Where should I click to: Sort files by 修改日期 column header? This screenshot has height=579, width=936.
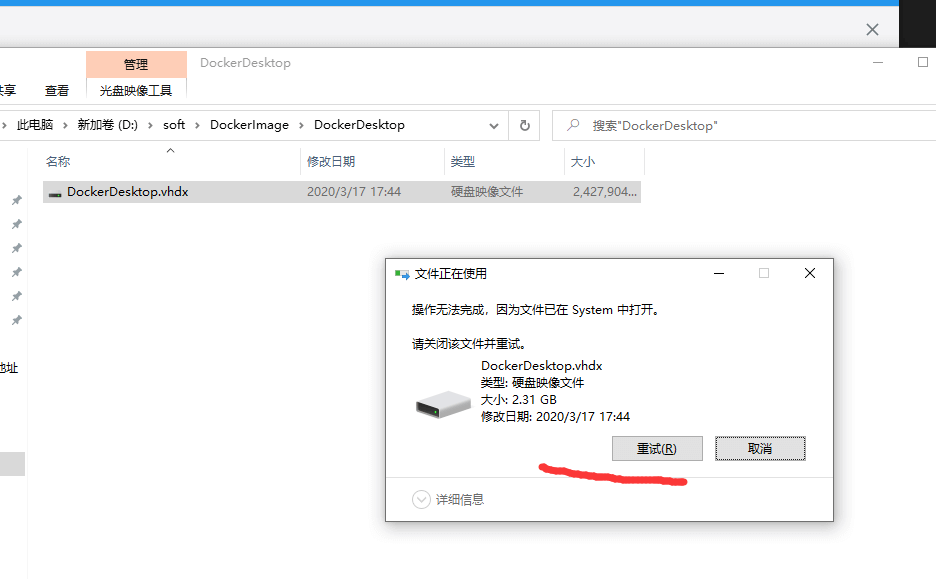pyautogui.click(x=331, y=162)
